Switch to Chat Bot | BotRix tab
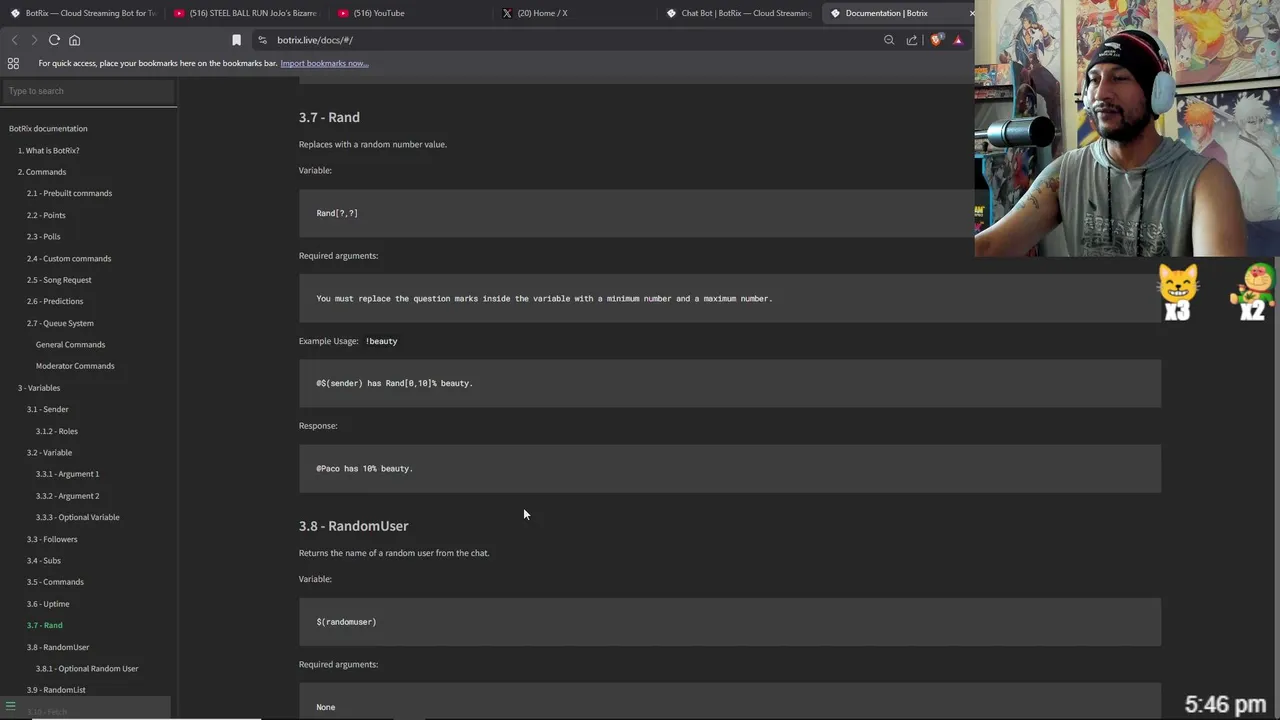 pyautogui.click(x=738, y=13)
